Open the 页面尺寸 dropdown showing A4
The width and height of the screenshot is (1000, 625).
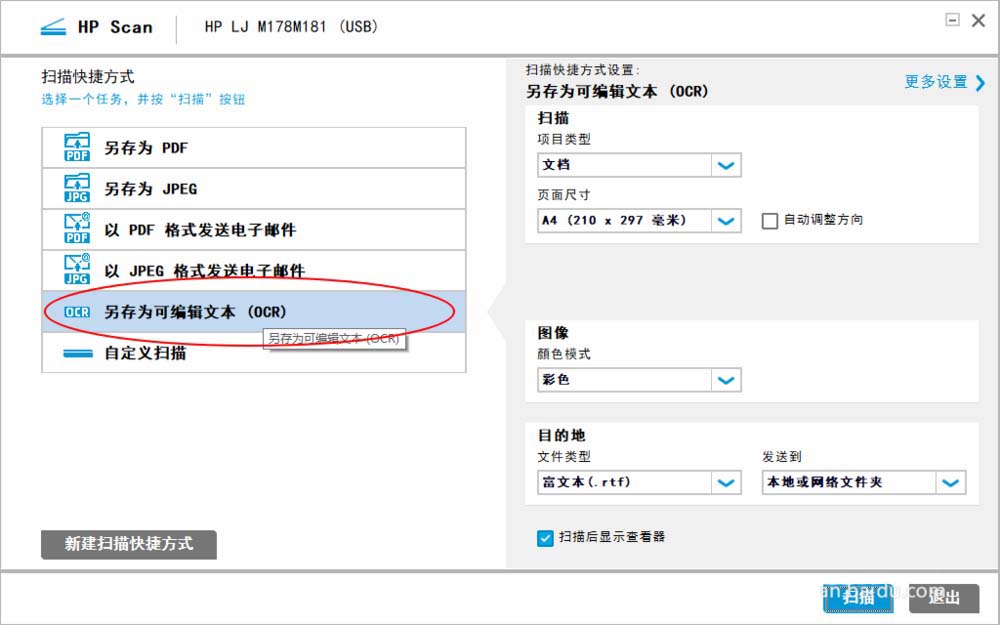coord(639,221)
